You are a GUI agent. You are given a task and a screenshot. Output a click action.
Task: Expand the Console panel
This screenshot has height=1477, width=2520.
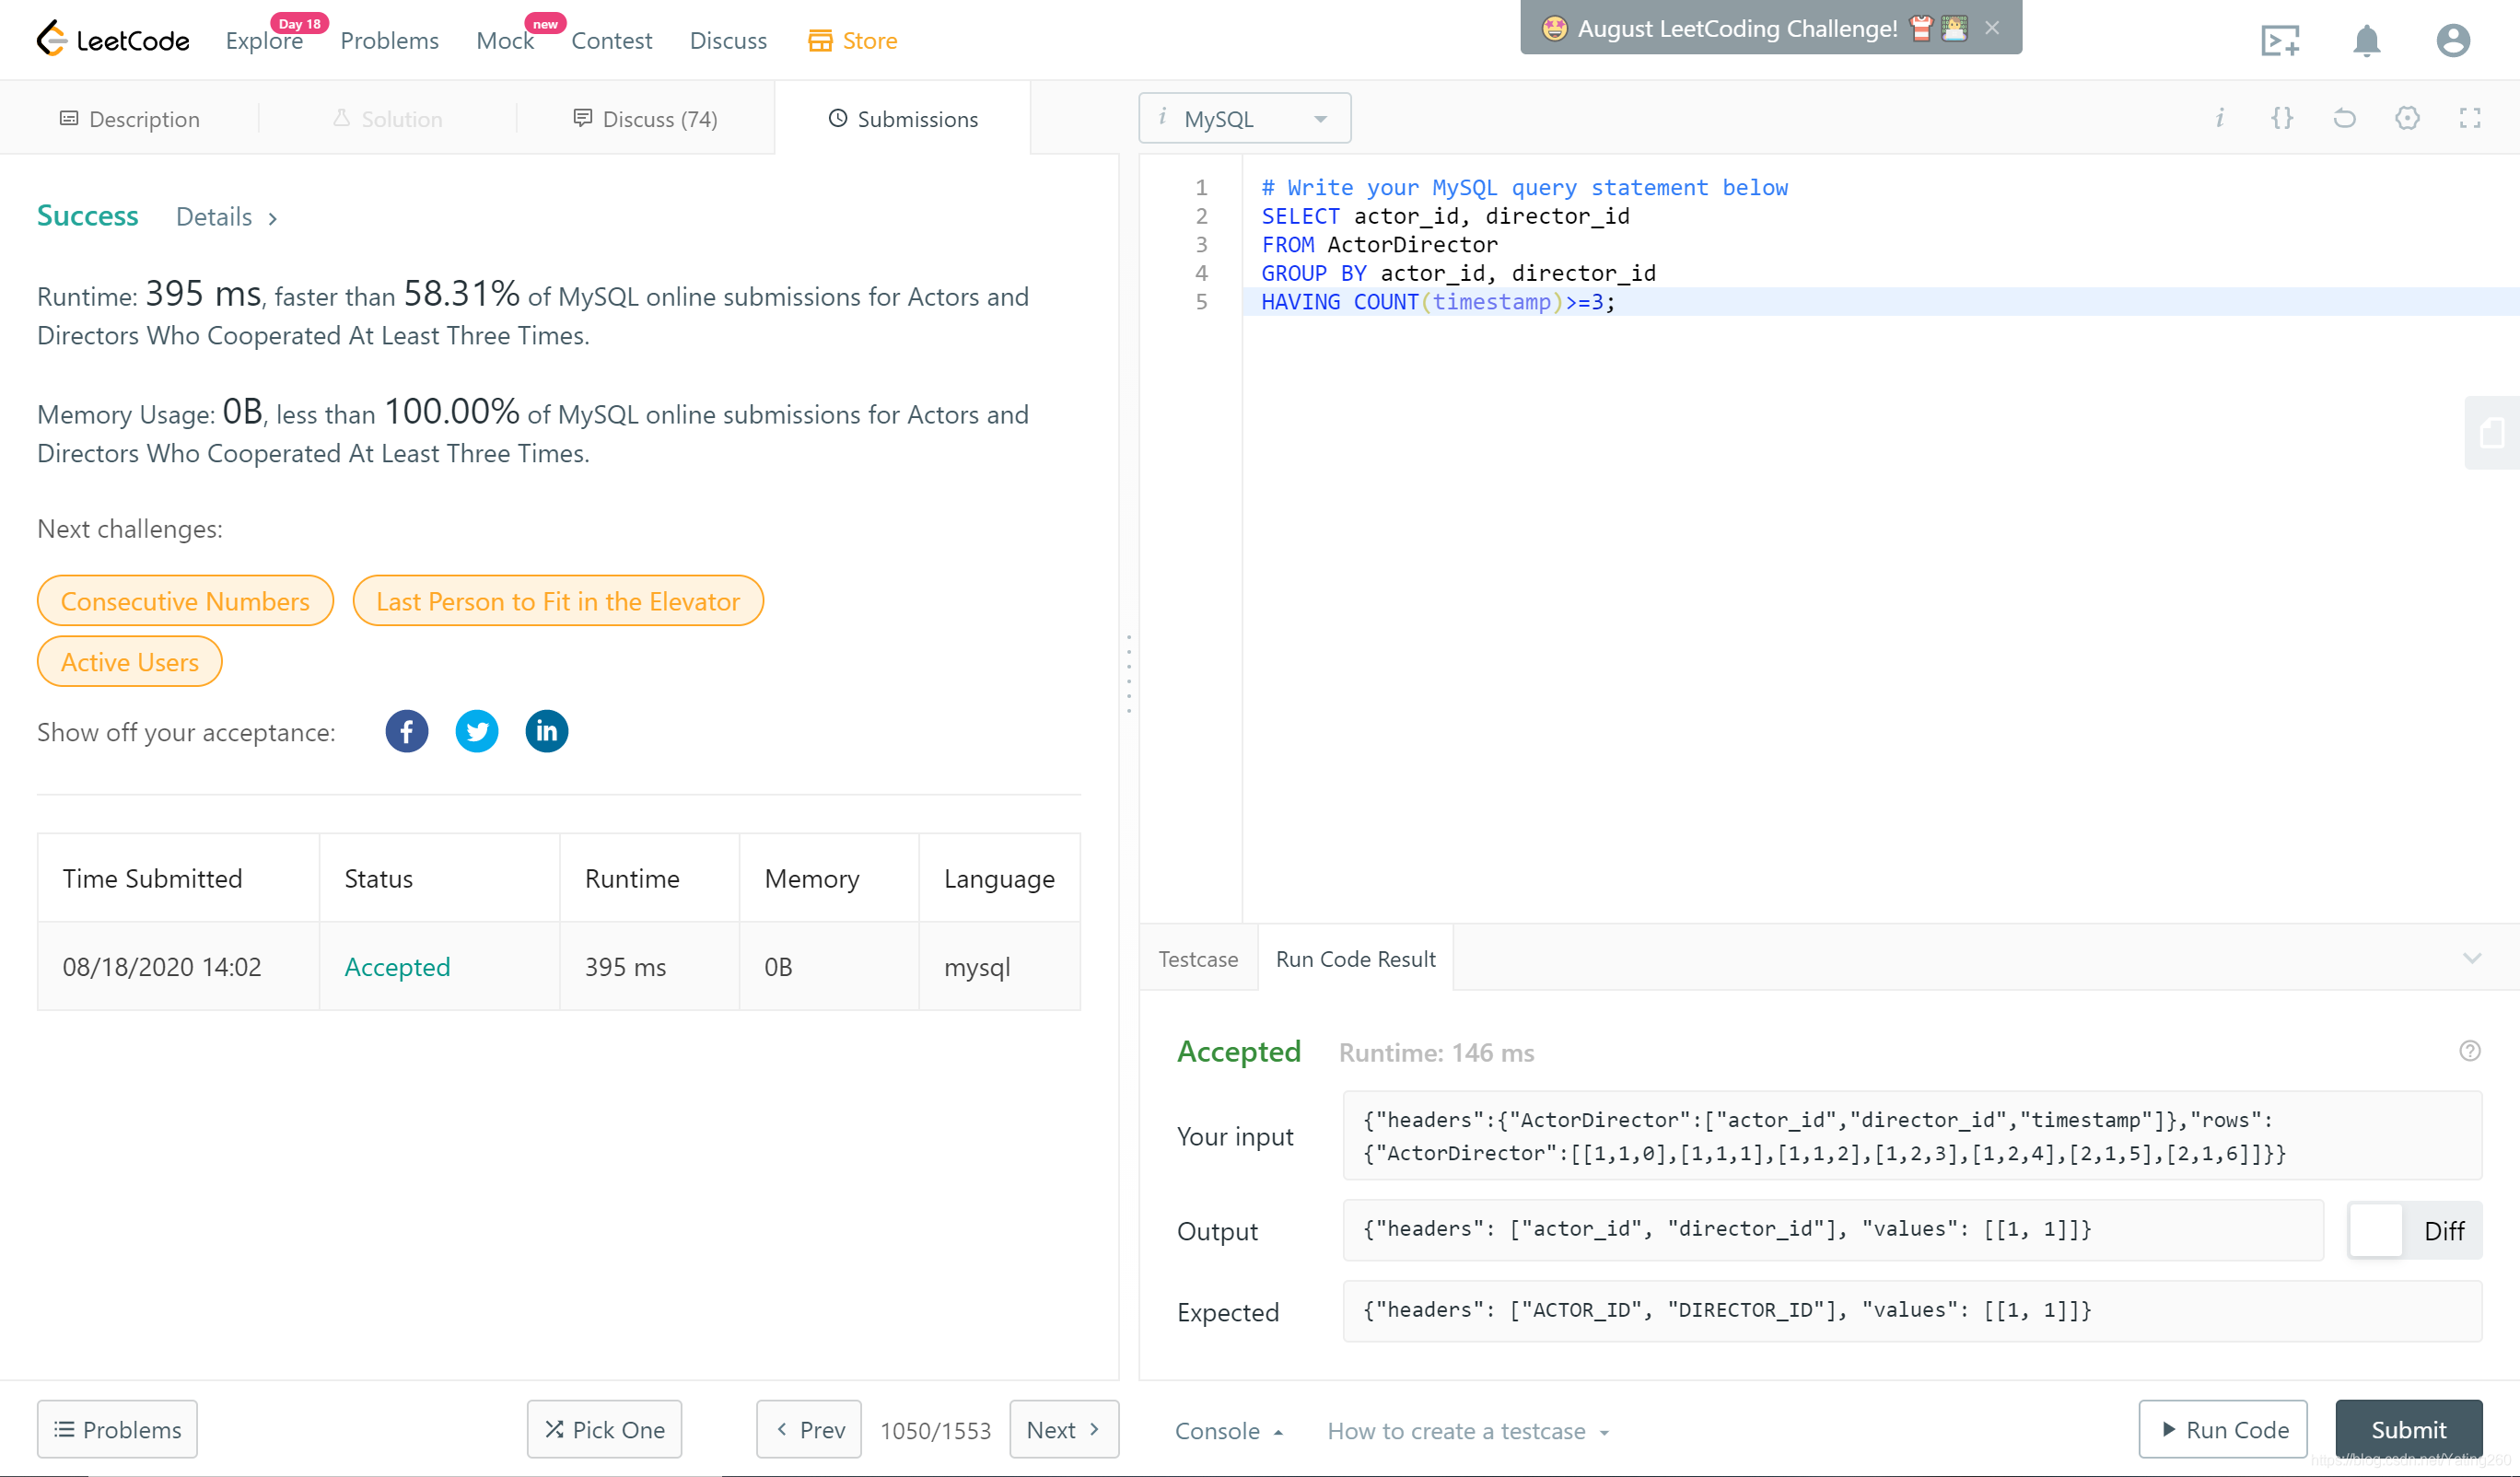[1228, 1431]
